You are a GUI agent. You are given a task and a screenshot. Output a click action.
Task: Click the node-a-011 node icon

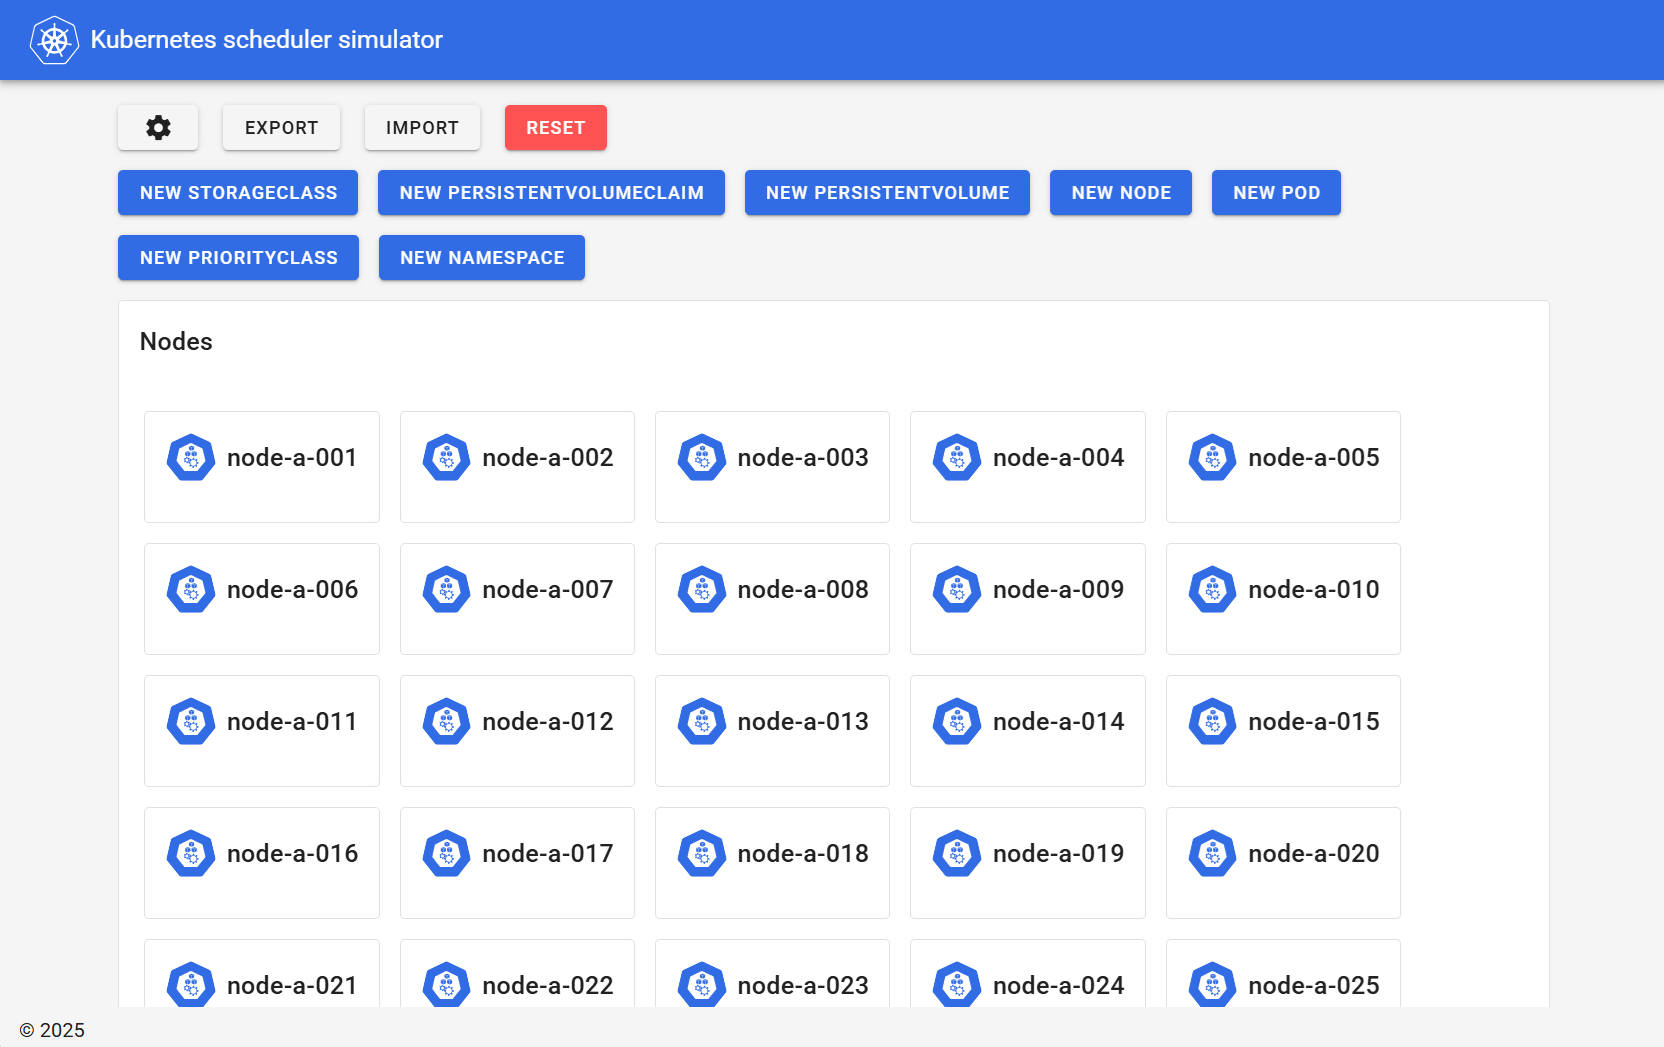point(191,722)
